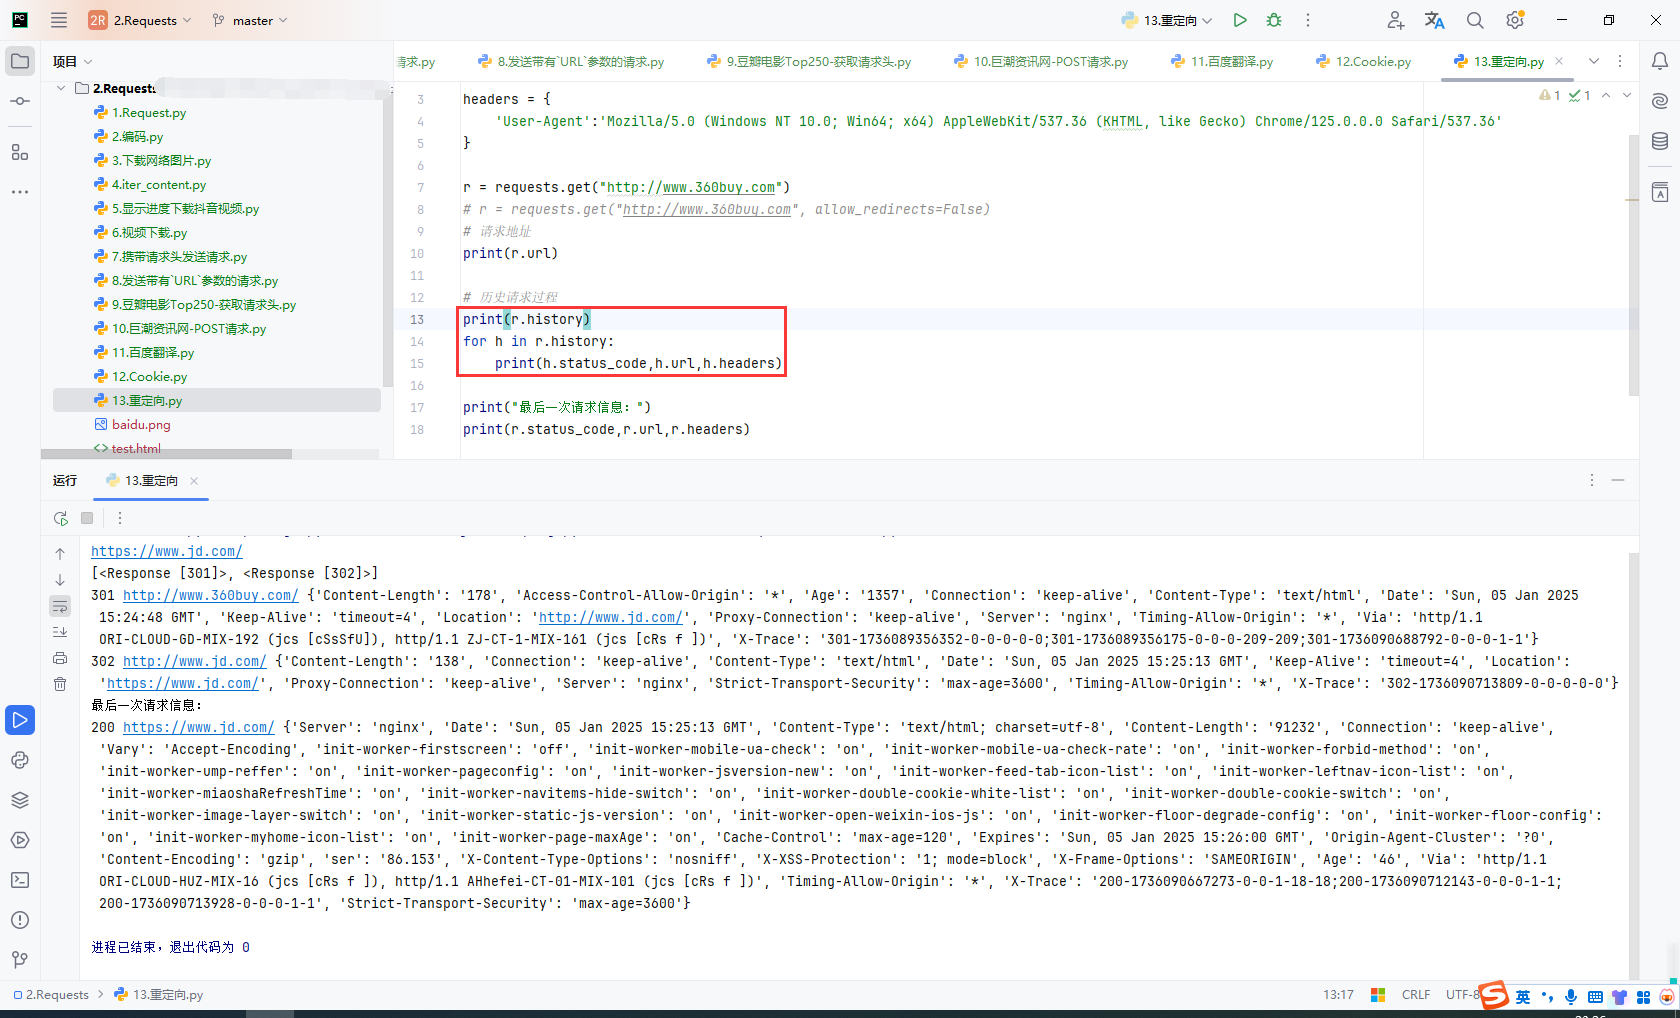The width and height of the screenshot is (1680, 1018).
Task: Open the Run tool window icon
Action: click(x=20, y=720)
